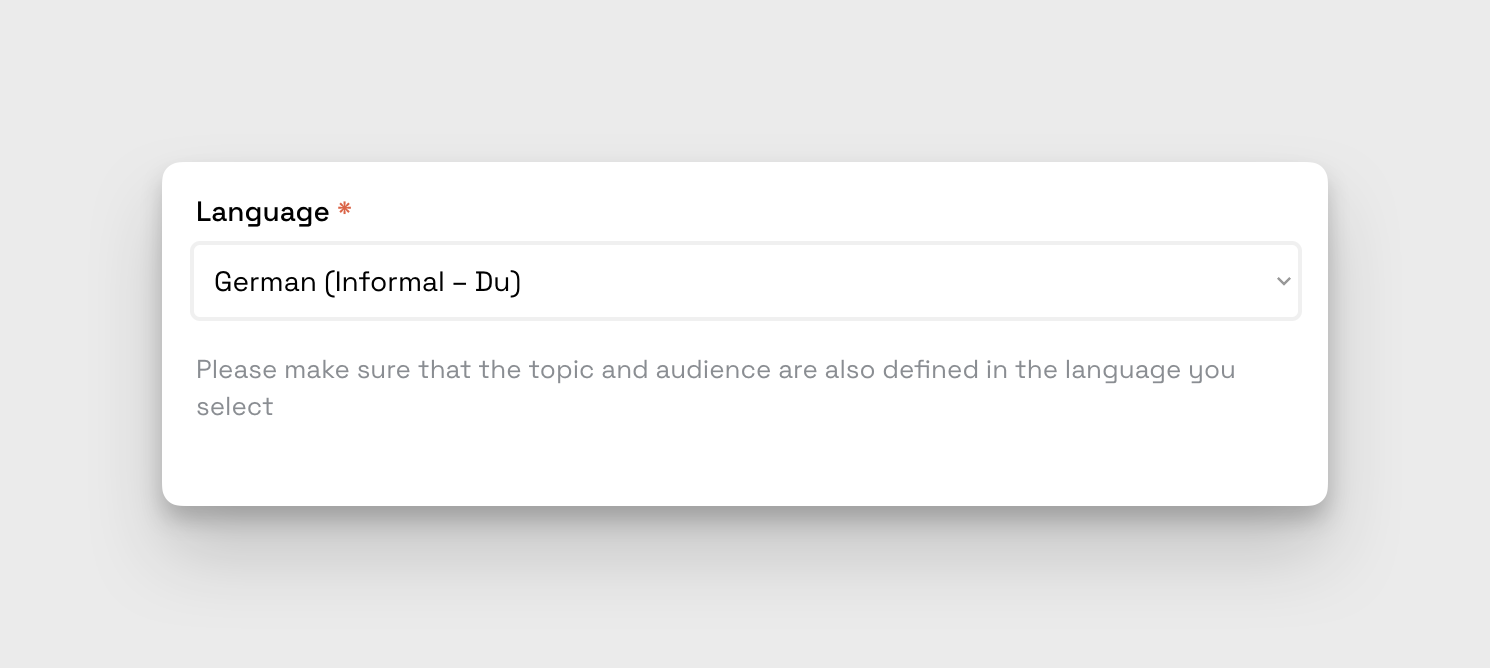Click the gray background outside the card
This screenshot has height=668, width=1490.
tap(745, 80)
